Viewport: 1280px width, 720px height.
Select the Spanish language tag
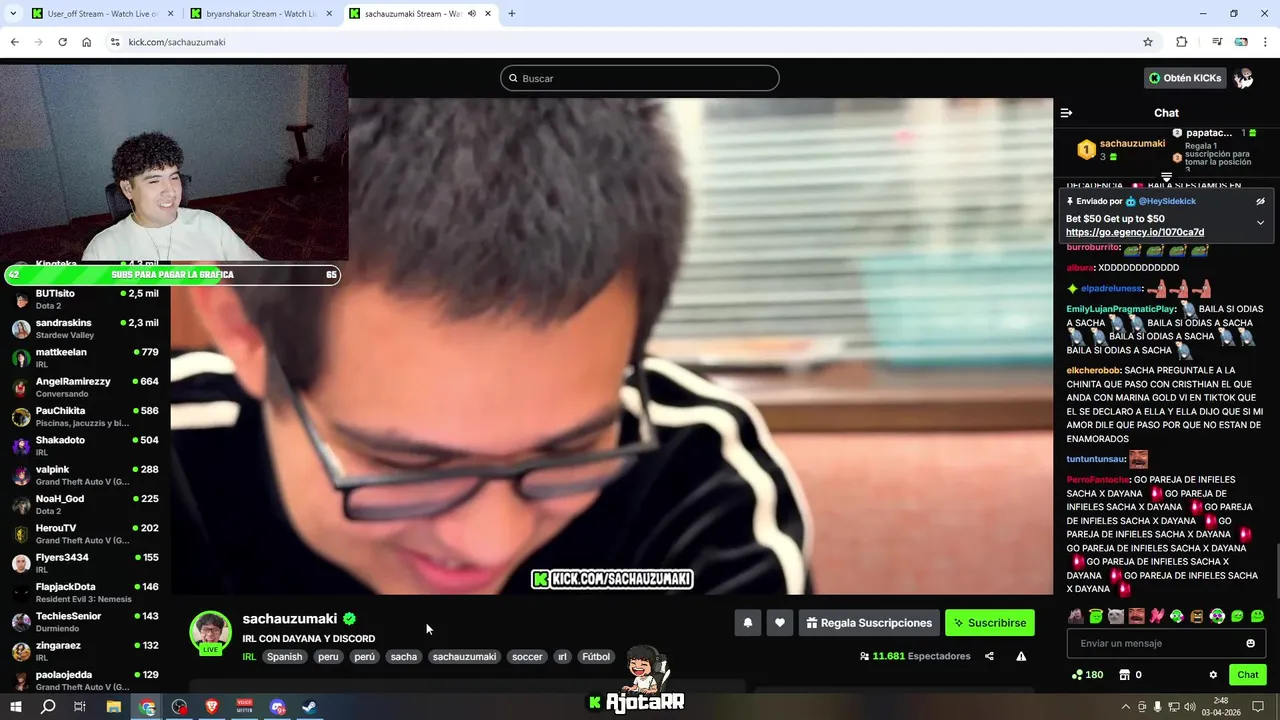(x=284, y=657)
